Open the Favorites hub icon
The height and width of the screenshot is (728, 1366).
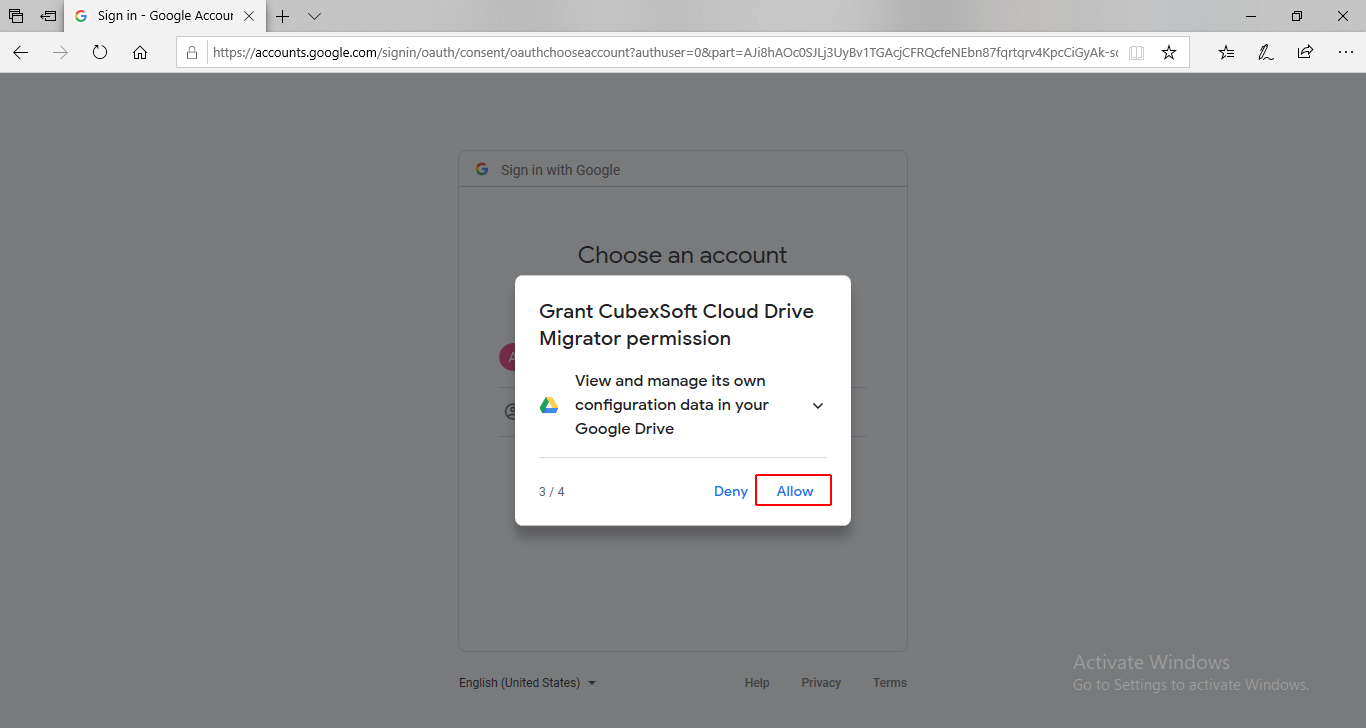(1226, 53)
